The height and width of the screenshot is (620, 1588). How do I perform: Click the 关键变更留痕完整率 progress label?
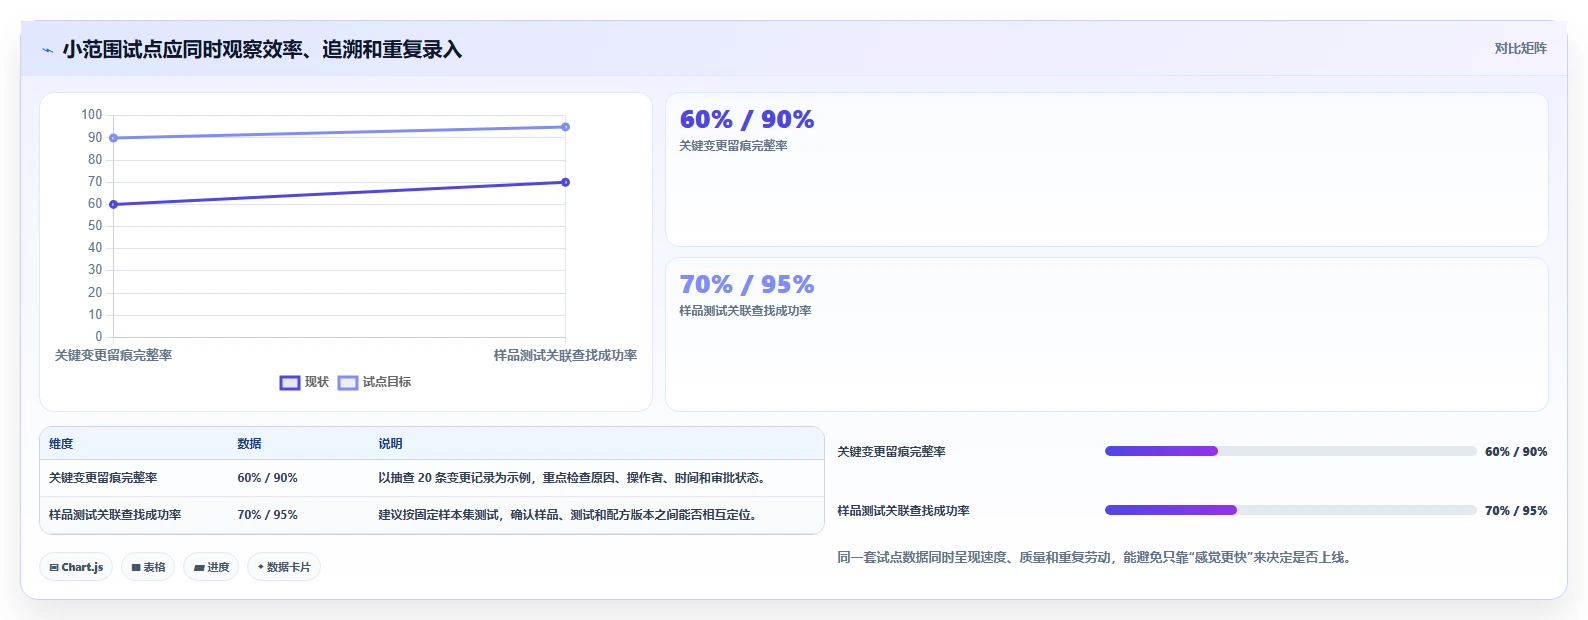891,452
